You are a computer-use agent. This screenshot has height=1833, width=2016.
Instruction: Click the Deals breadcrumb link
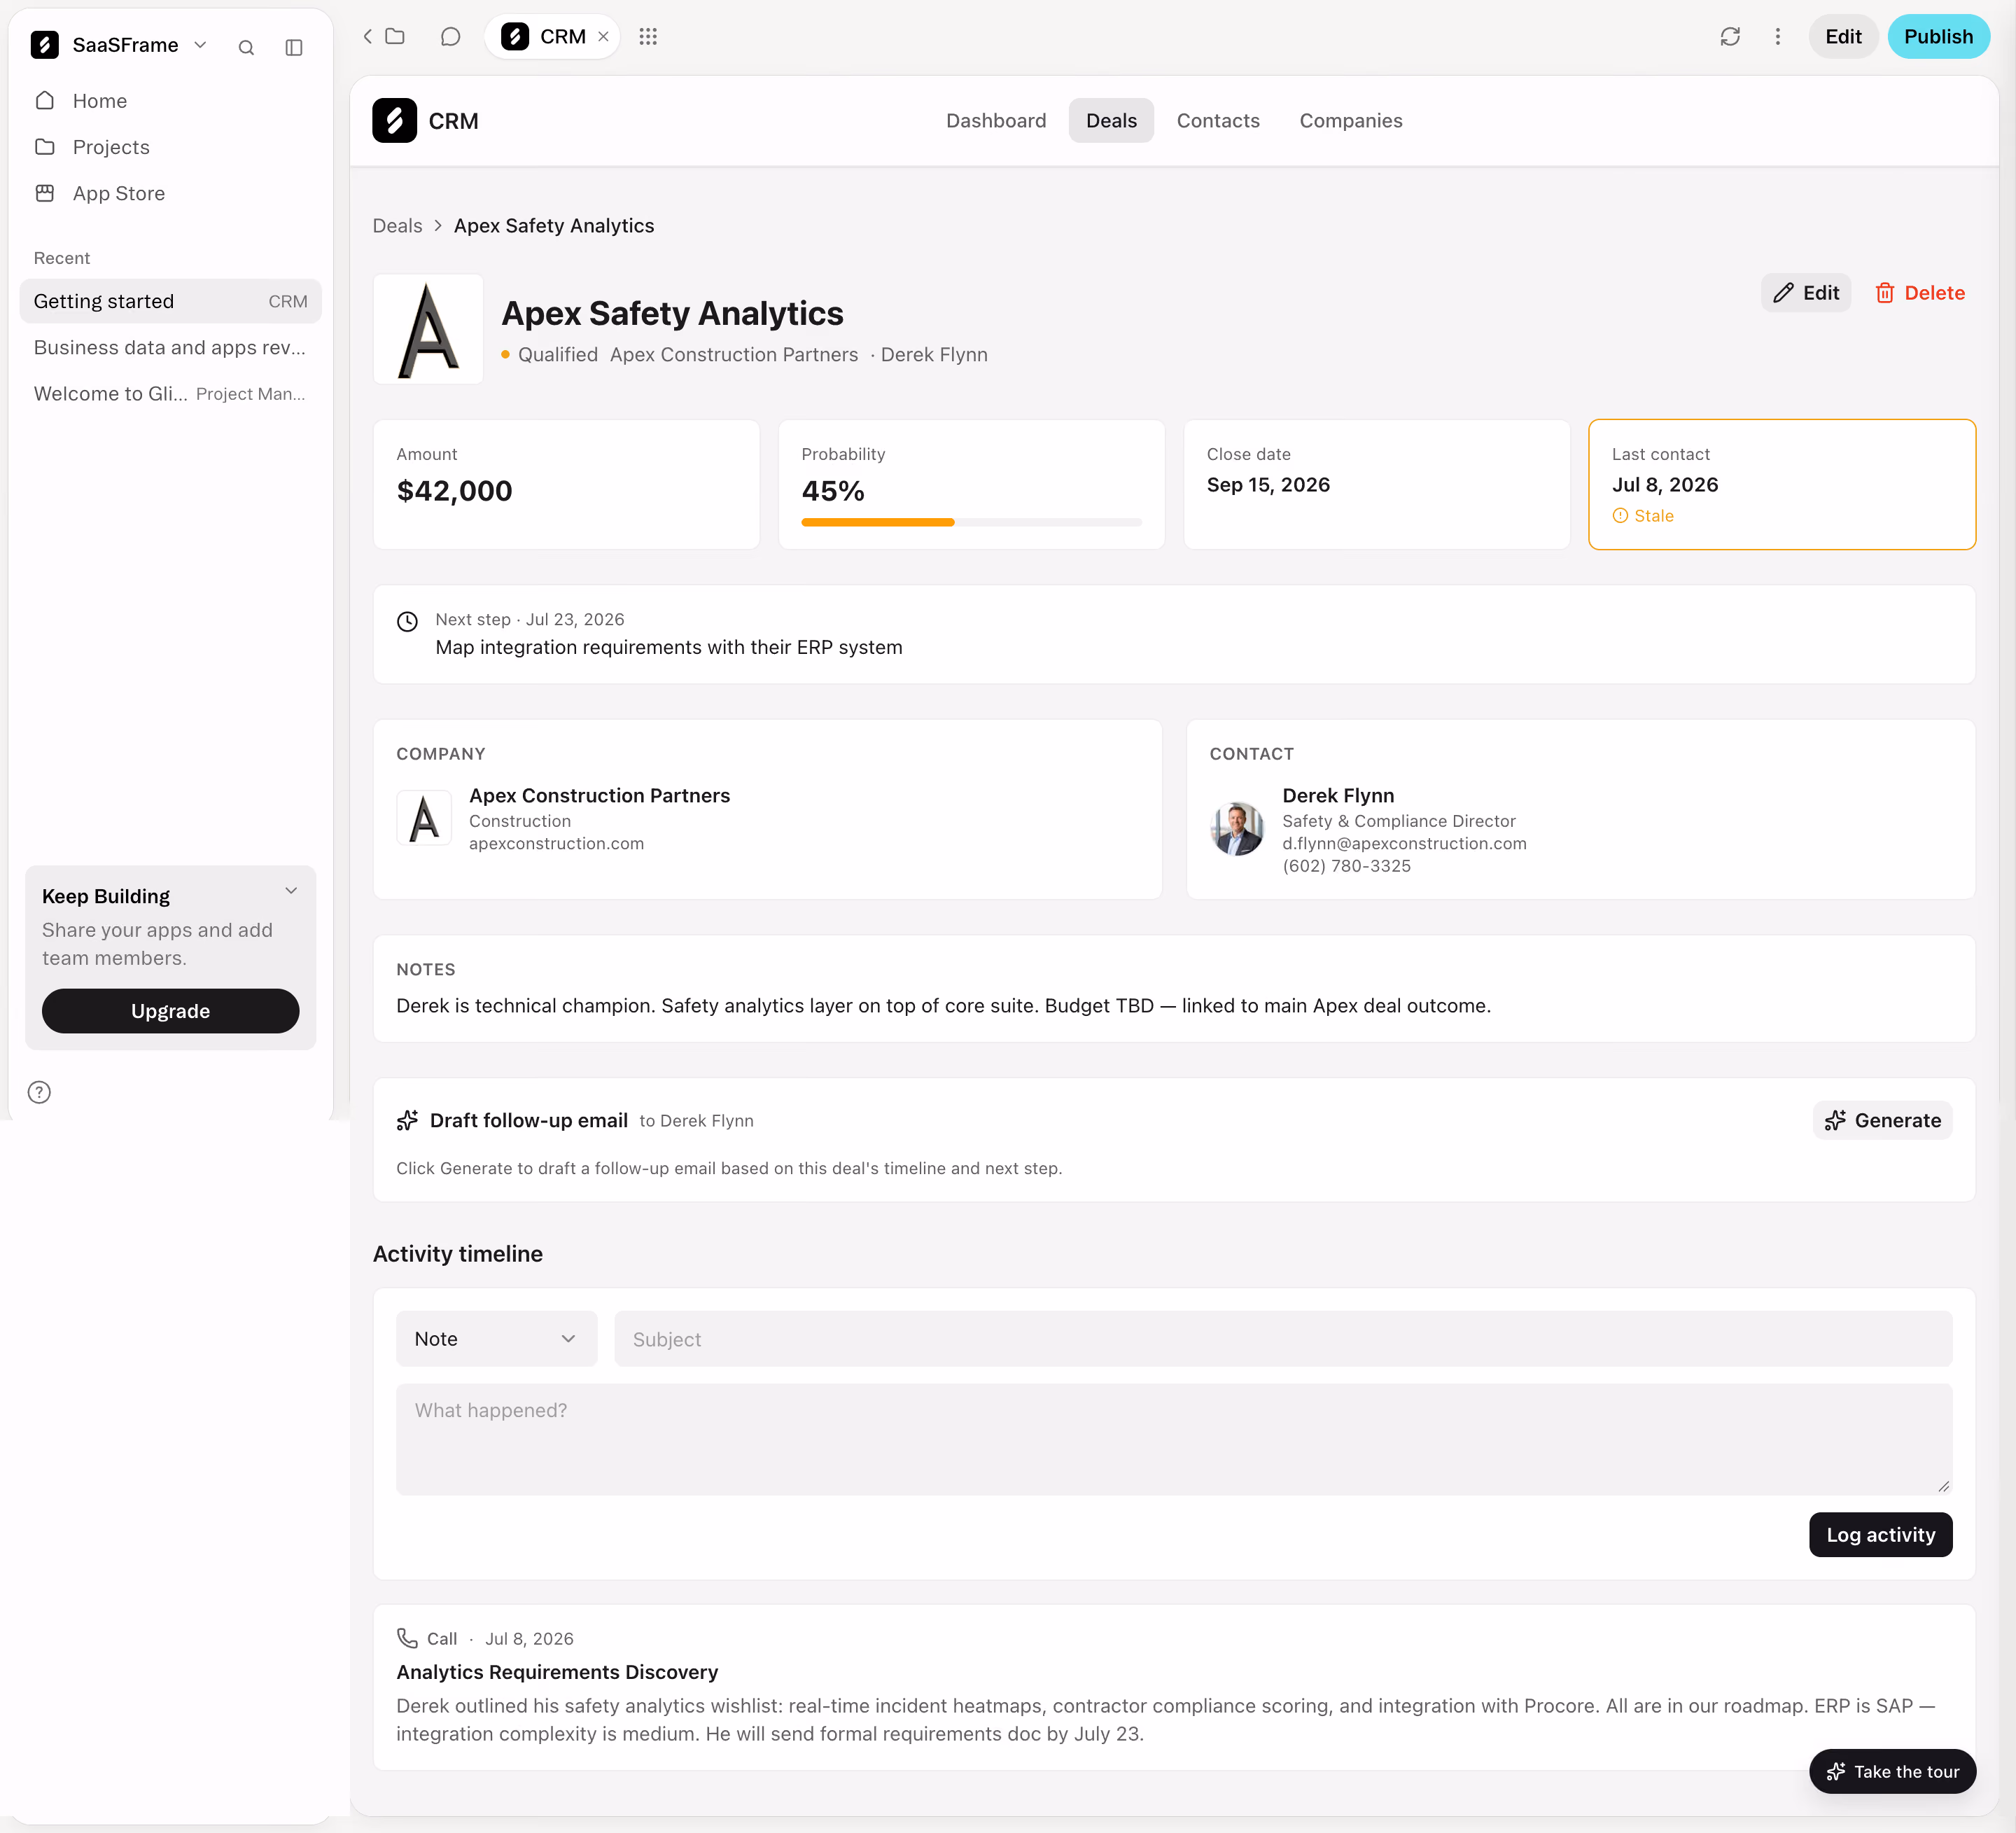(x=397, y=226)
